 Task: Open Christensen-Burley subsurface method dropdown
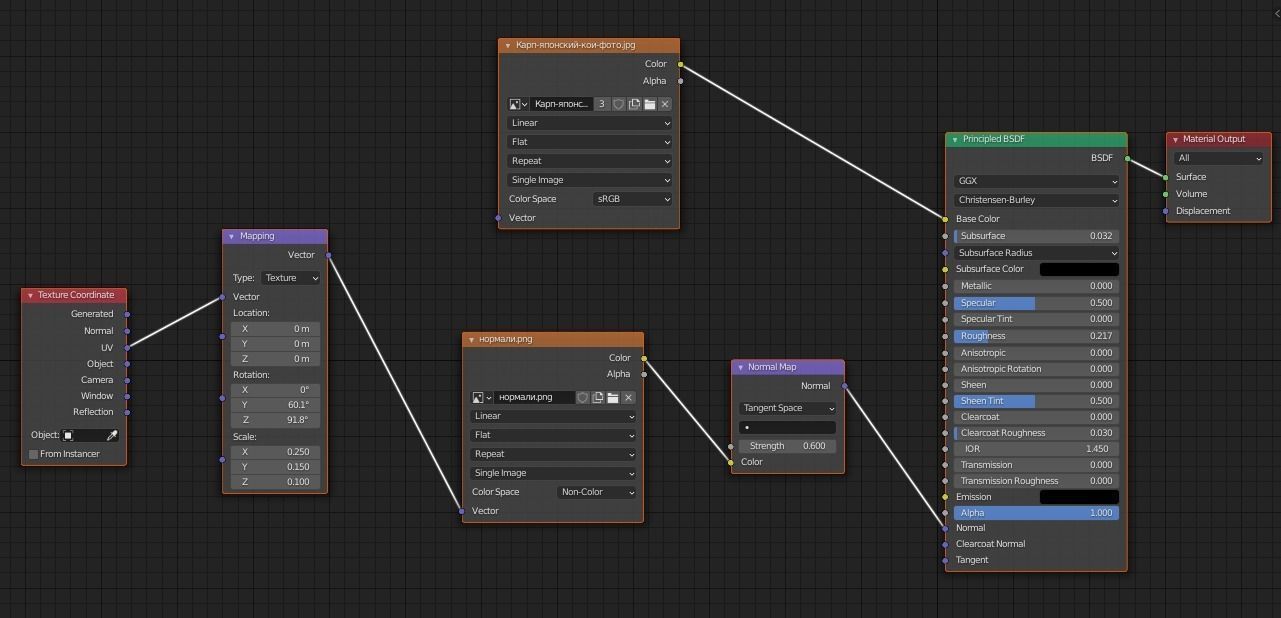pyautogui.click(x=1036, y=200)
